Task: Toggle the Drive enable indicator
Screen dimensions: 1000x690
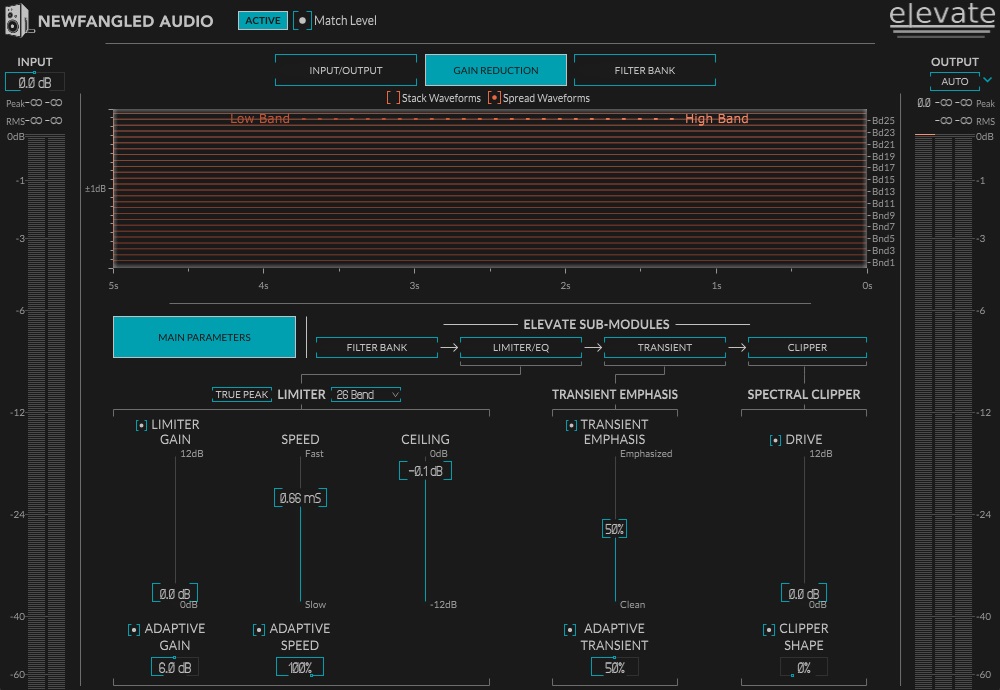Action: (774, 439)
